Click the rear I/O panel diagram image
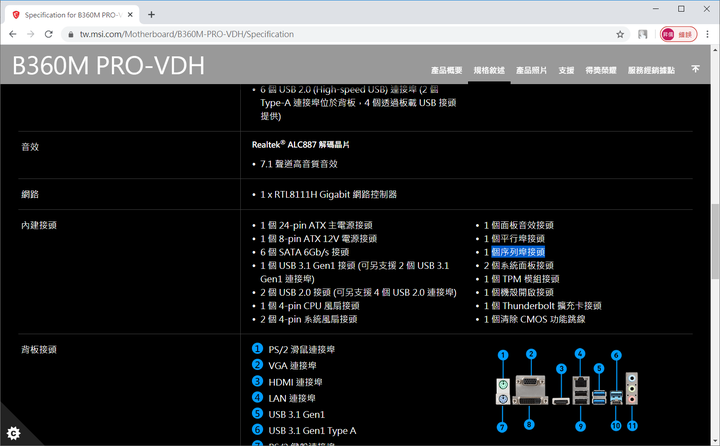The height and width of the screenshot is (446, 720). [567, 390]
